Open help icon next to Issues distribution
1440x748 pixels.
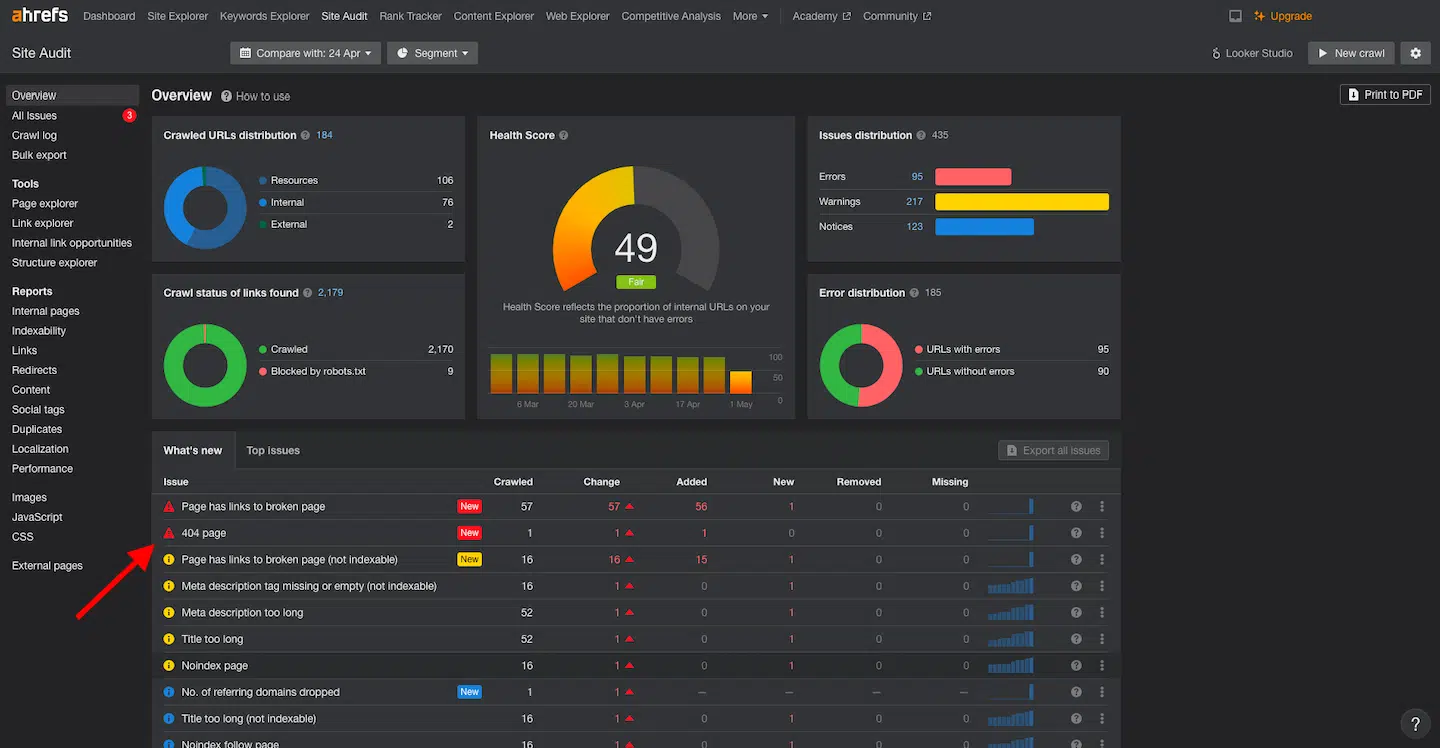click(922, 135)
